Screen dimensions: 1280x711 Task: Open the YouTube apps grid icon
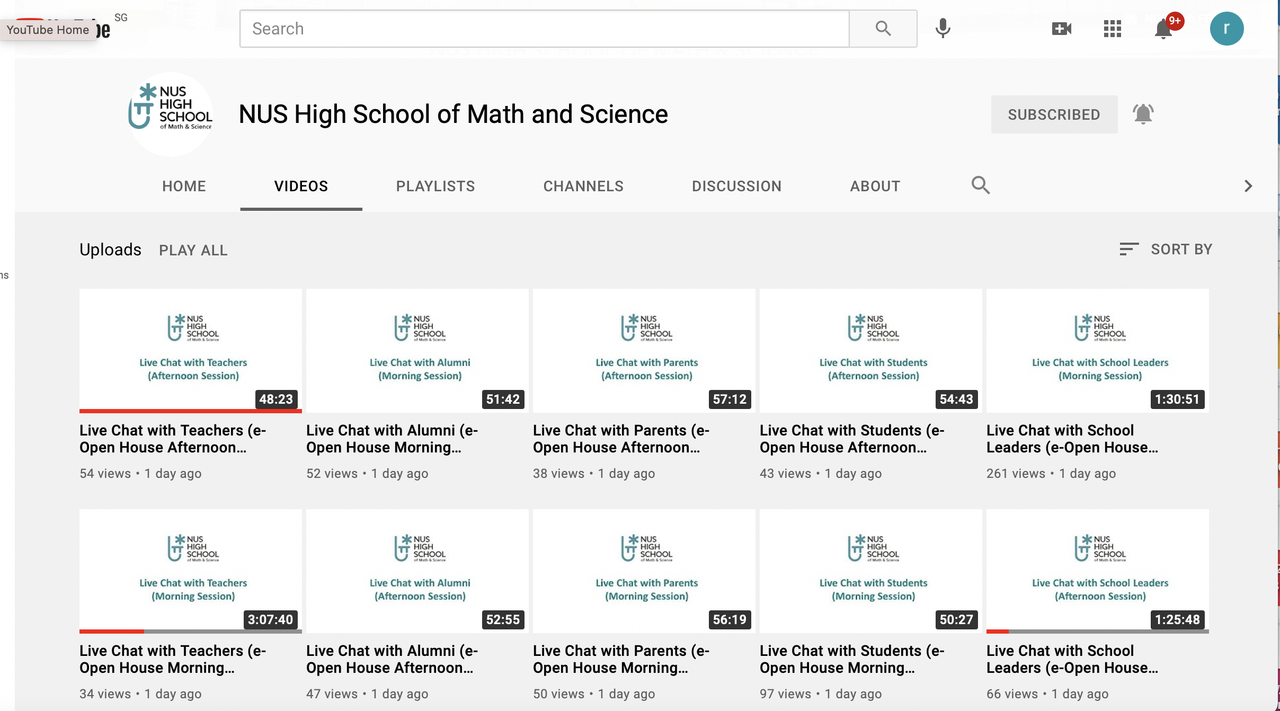pos(1112,29)
